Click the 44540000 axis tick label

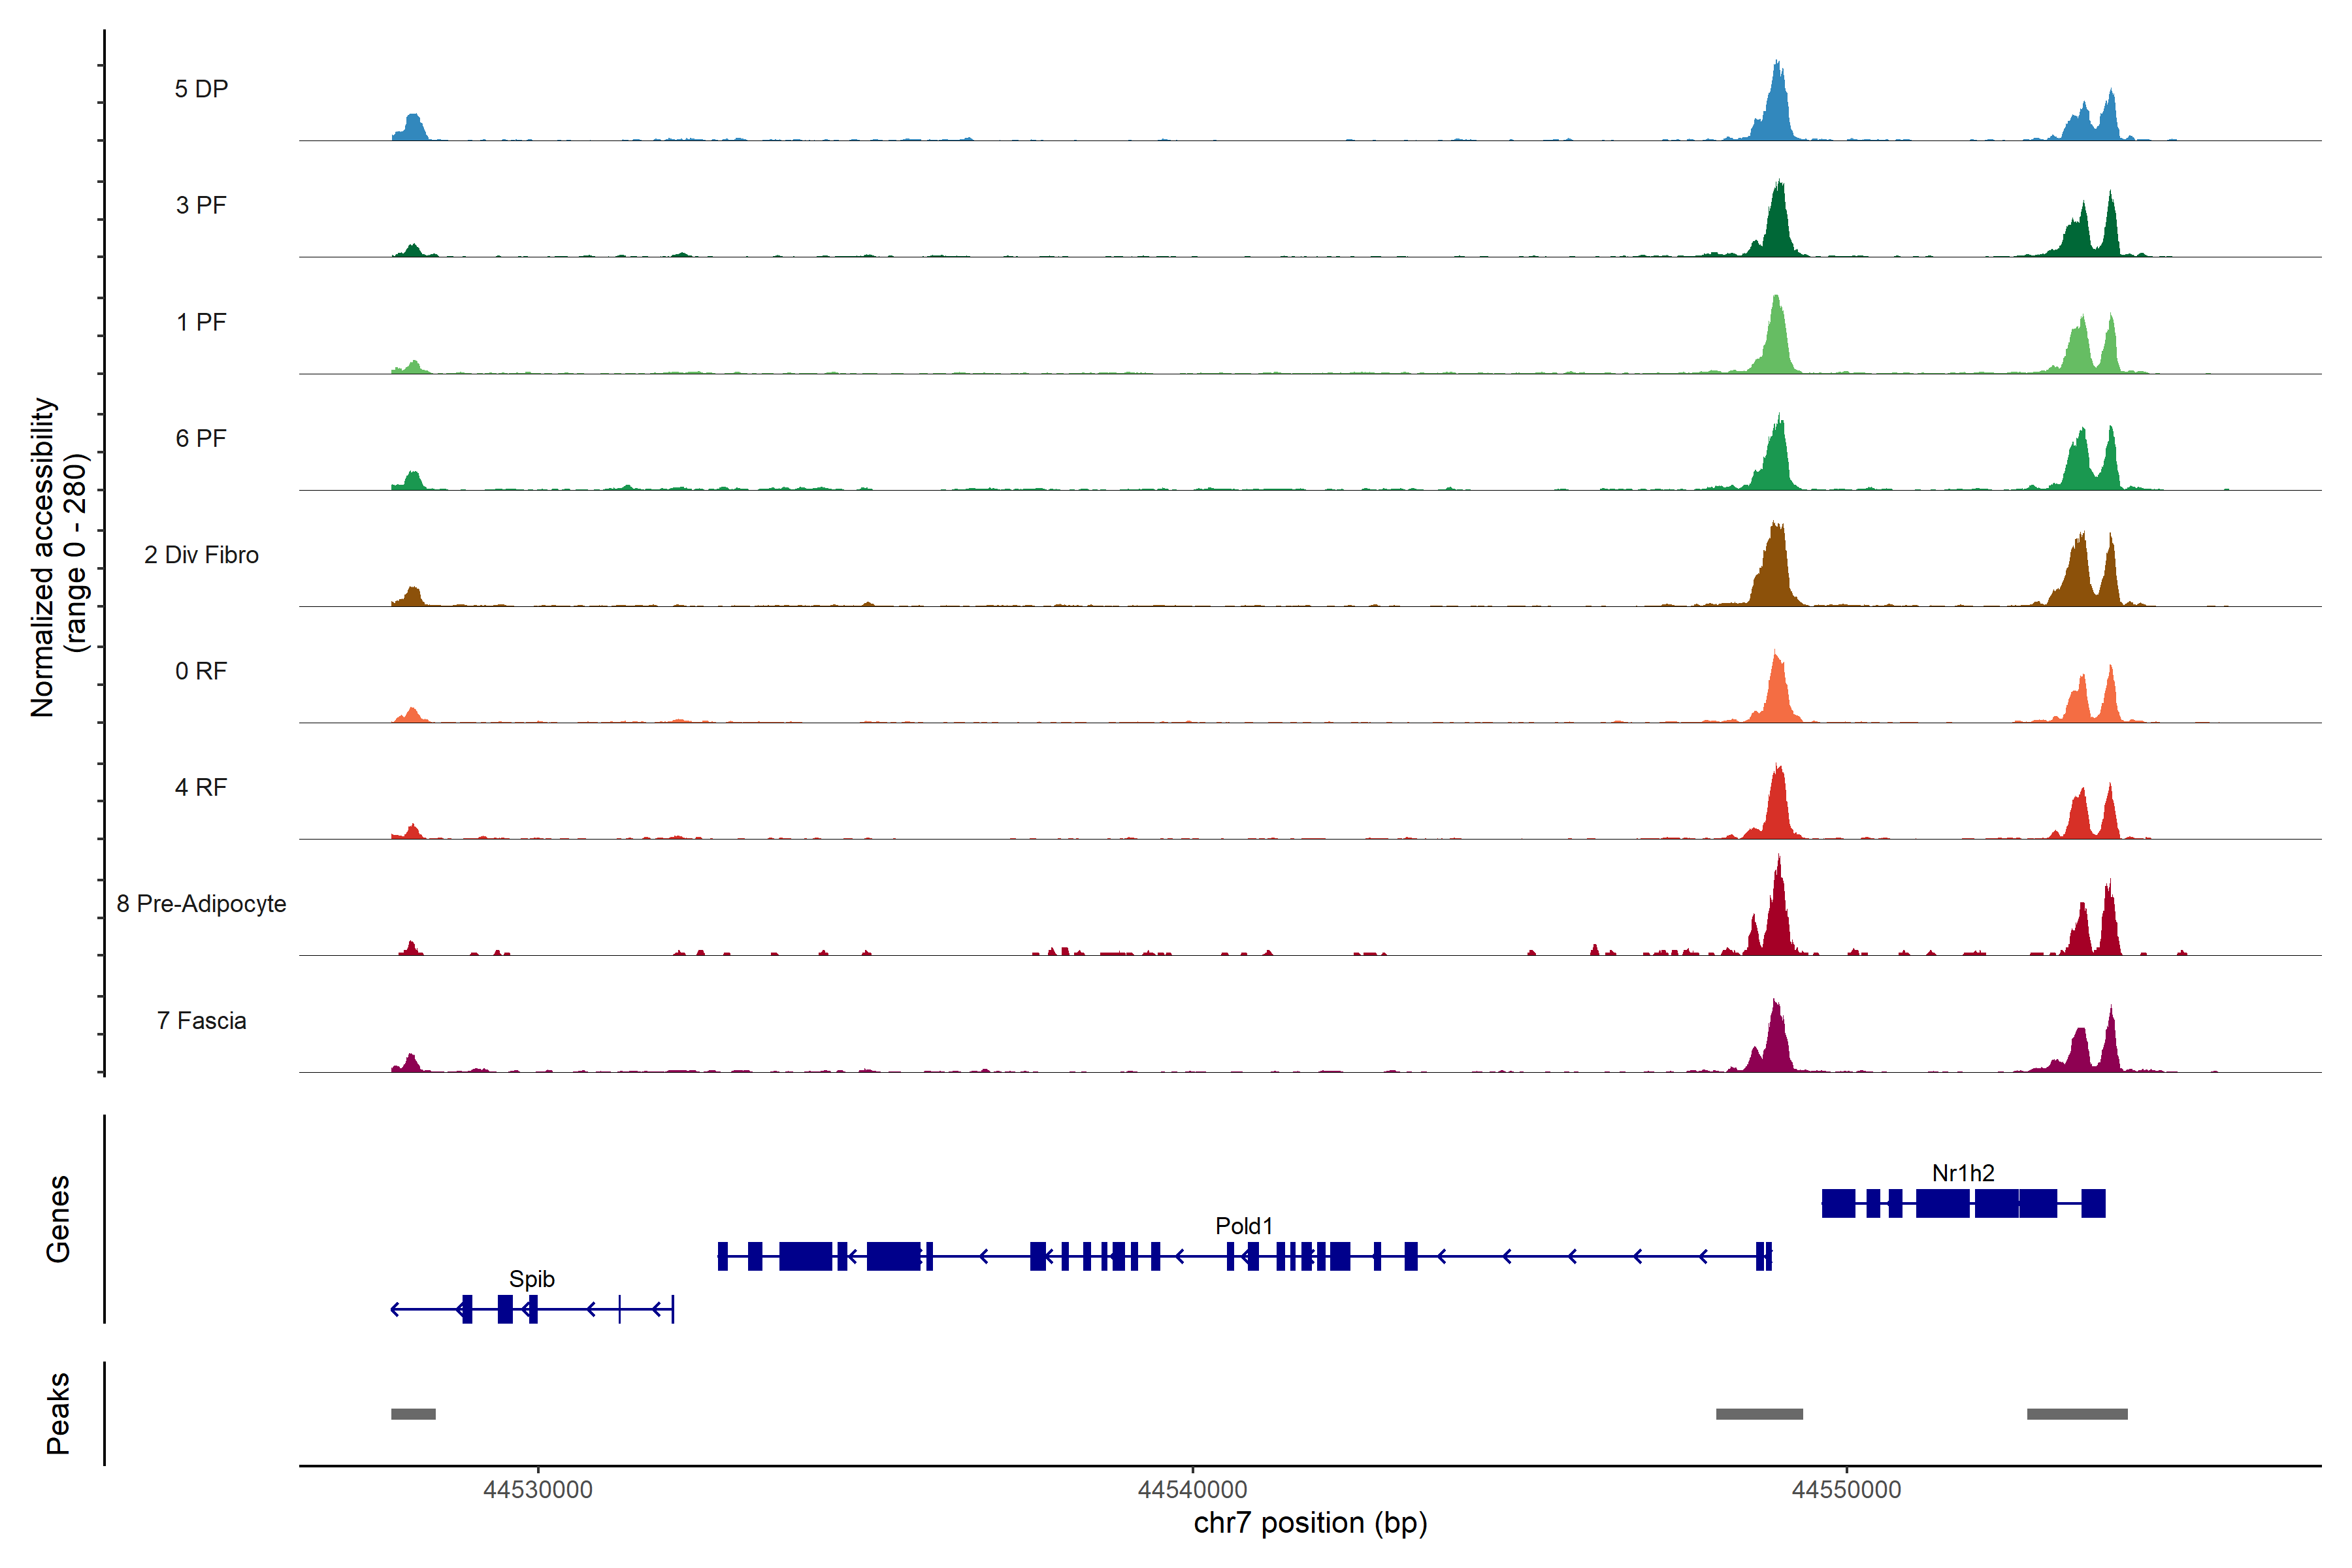(x=1192, y=1490)
